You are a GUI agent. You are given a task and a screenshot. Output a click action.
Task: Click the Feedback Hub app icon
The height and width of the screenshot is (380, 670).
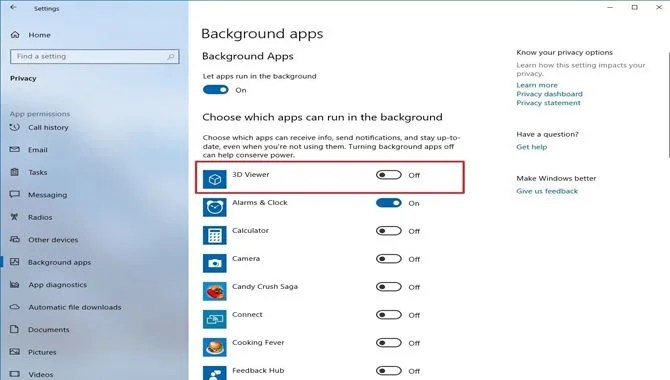click(215, 373)
